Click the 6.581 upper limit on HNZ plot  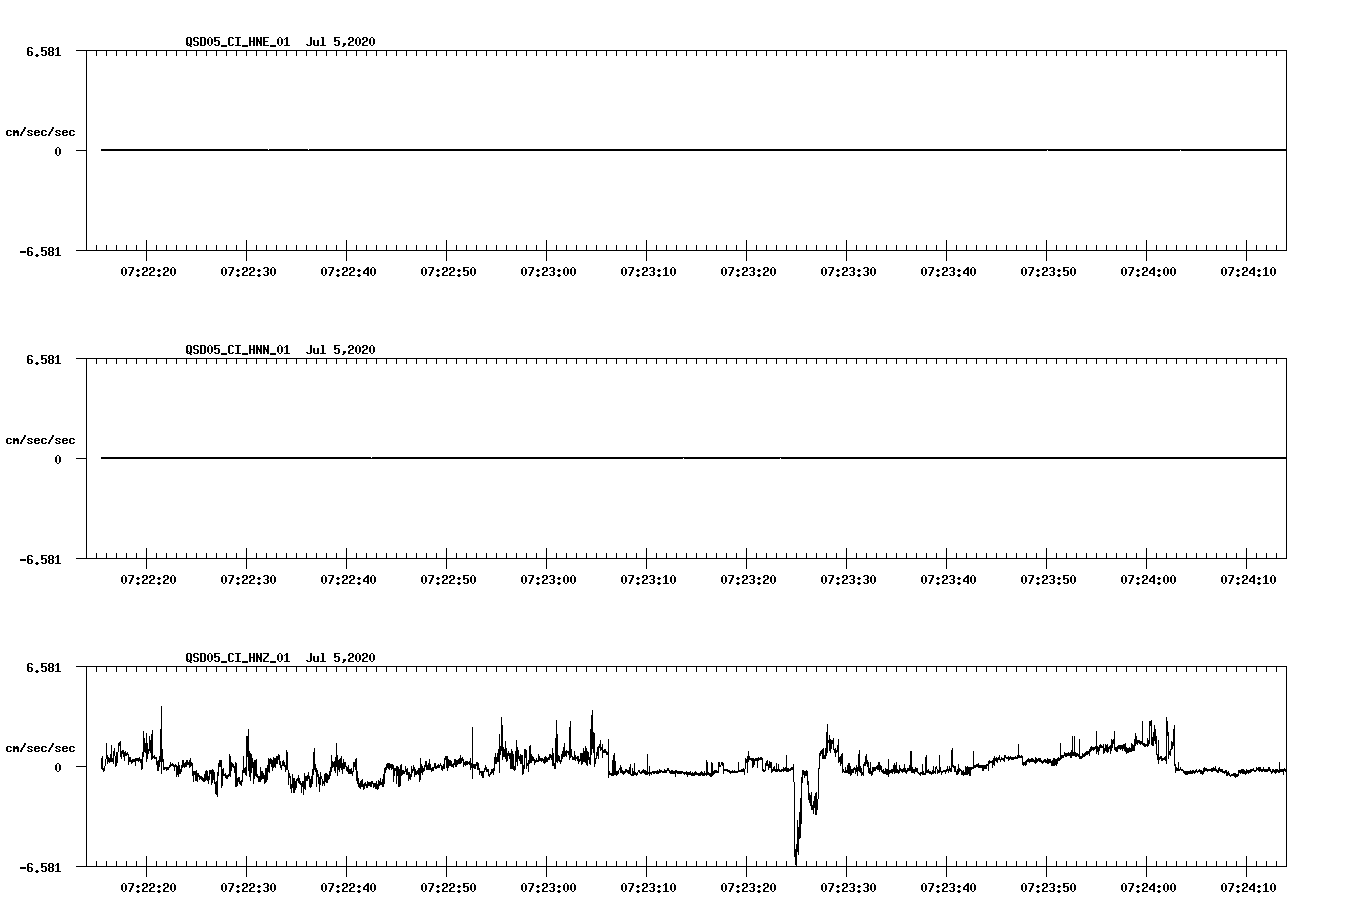click(44, 667)
